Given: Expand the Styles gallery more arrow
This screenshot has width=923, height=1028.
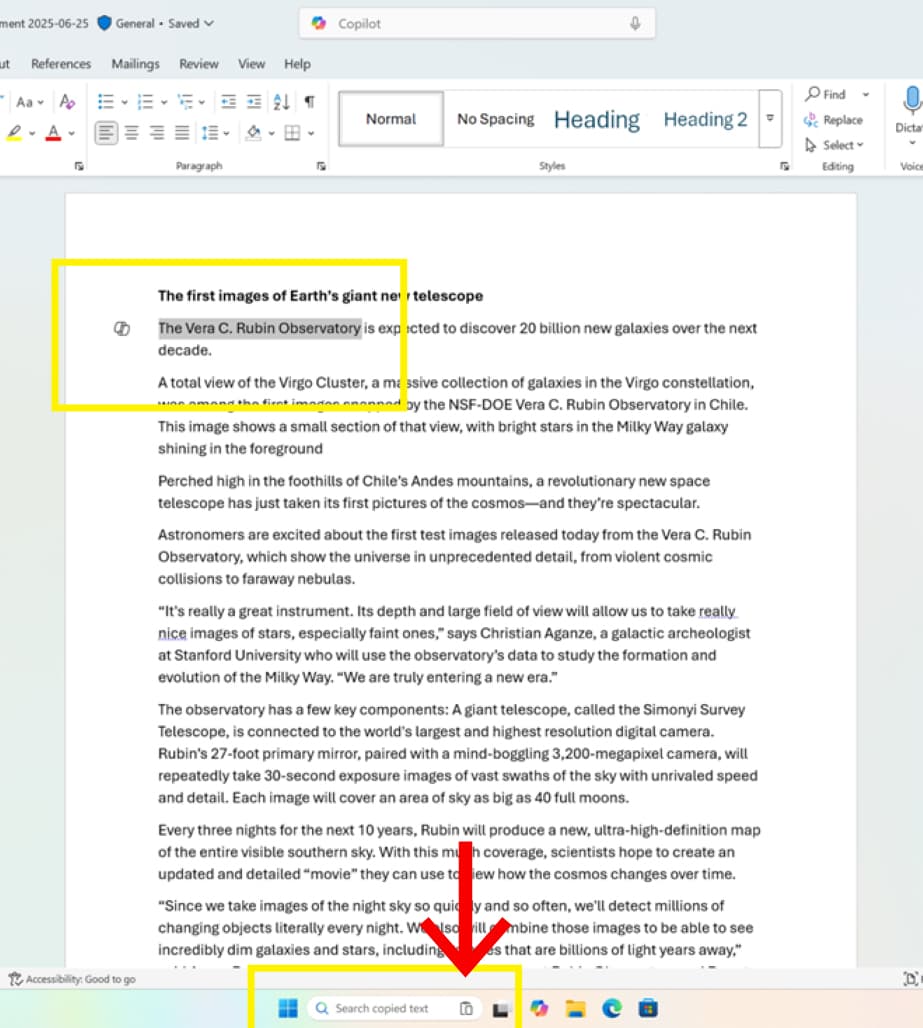Looking at the screenshot, I should pyautogui.click(x=770, y=118).
